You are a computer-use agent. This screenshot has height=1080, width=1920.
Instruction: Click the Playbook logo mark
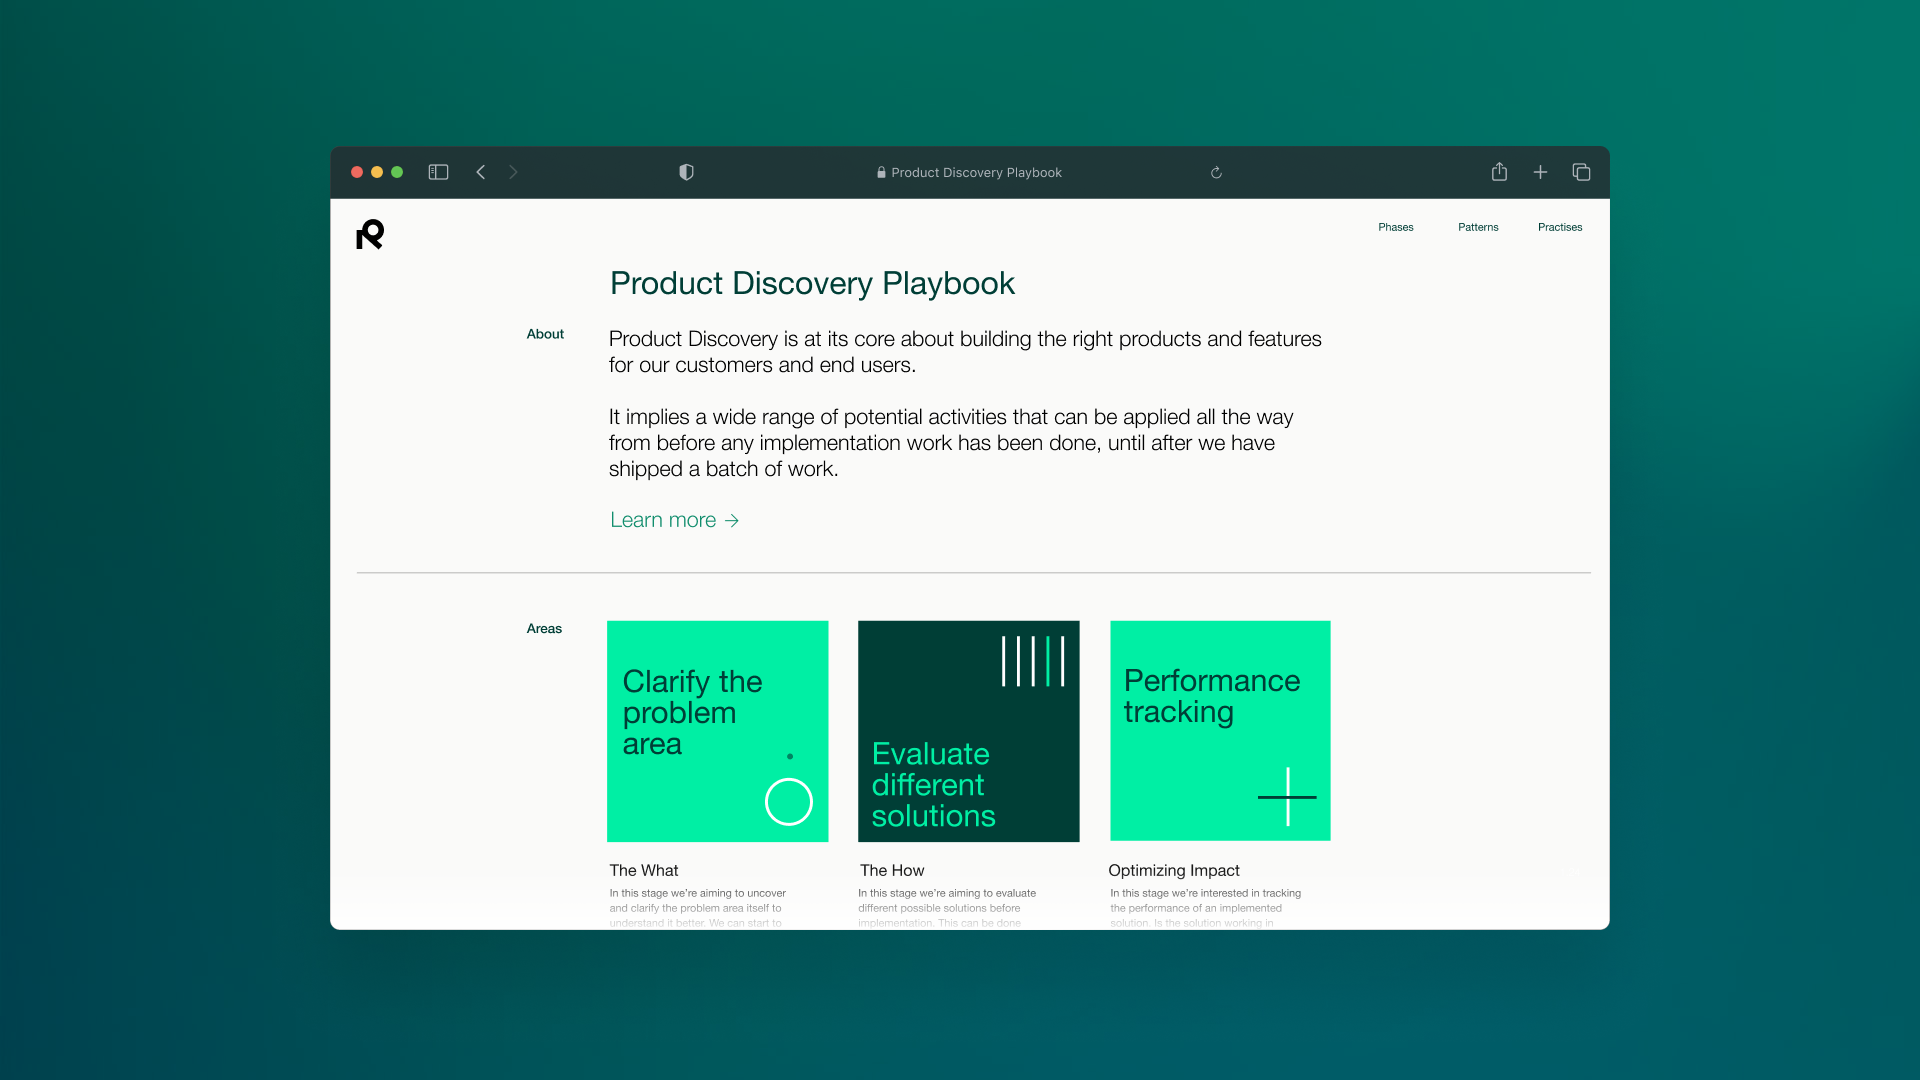pyautogui.click(x=369, y=234)
